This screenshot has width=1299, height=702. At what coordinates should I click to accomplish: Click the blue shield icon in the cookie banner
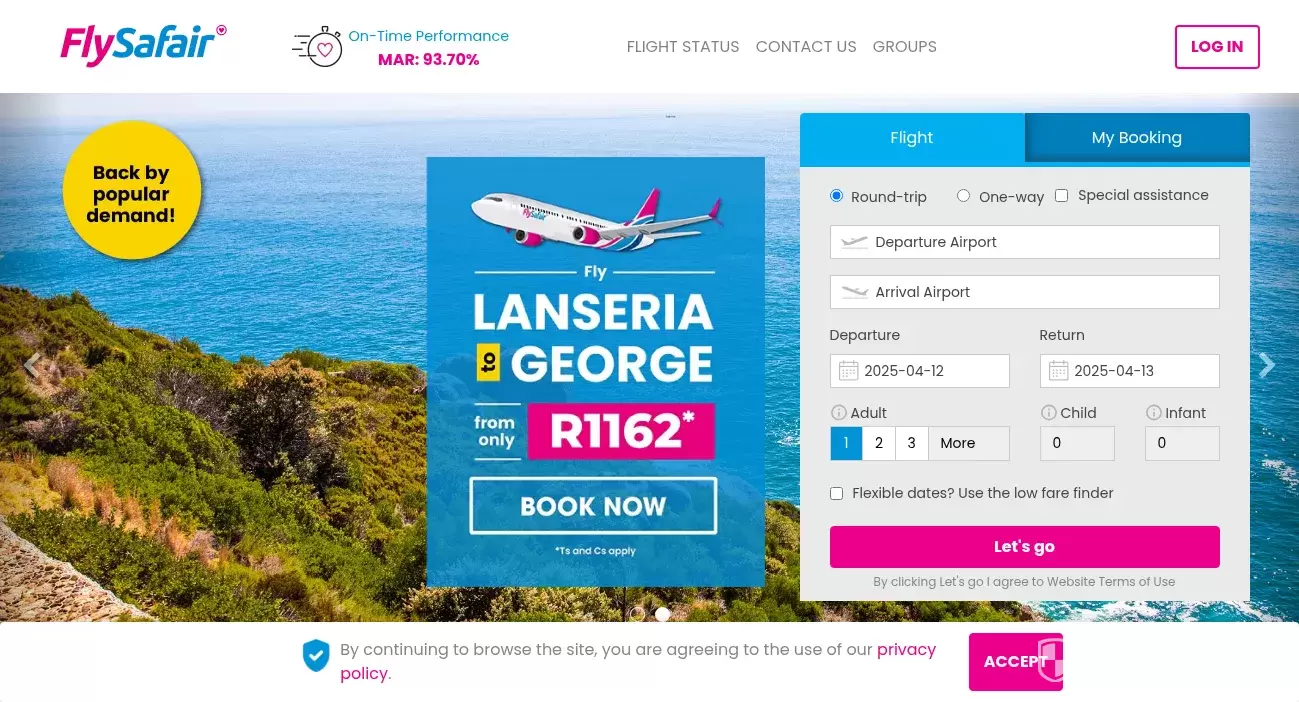[316, 655]
